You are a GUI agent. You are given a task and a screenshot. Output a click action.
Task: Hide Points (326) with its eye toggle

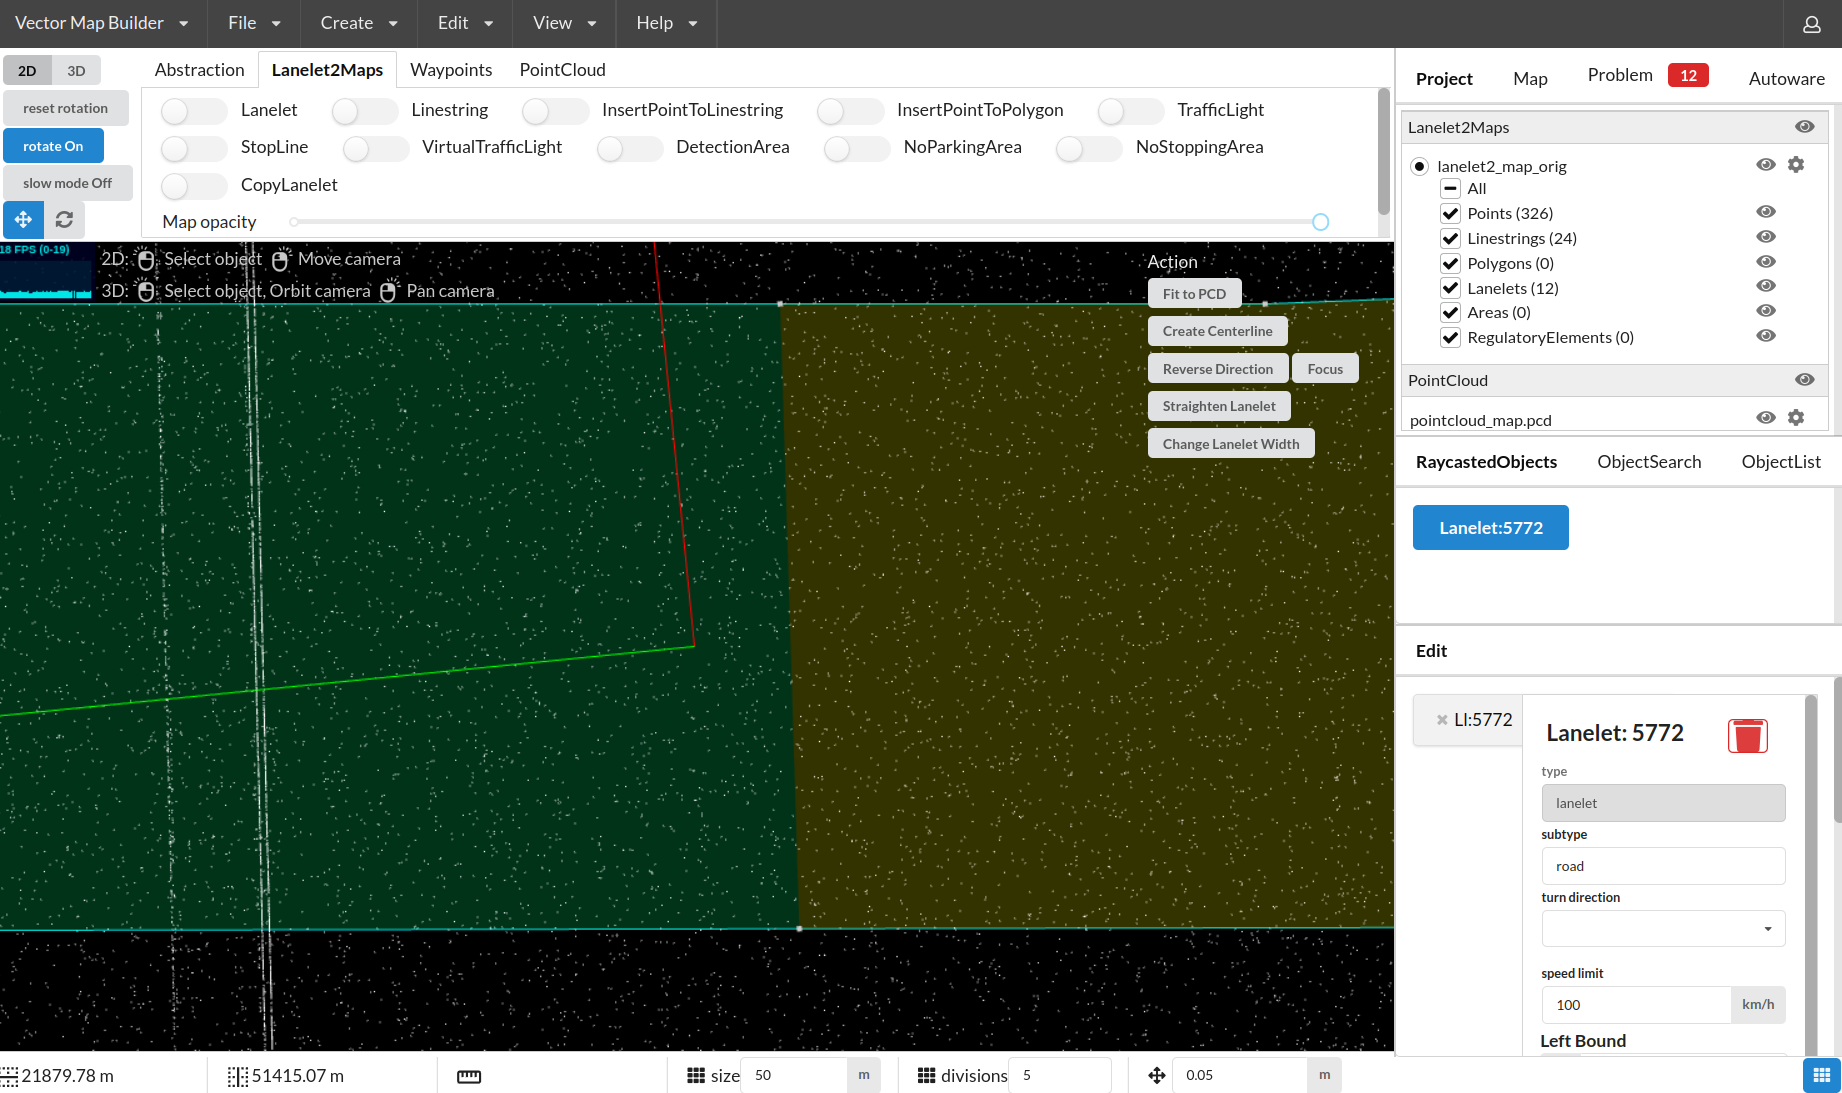pyautogui.click(x=1765, y=211)
